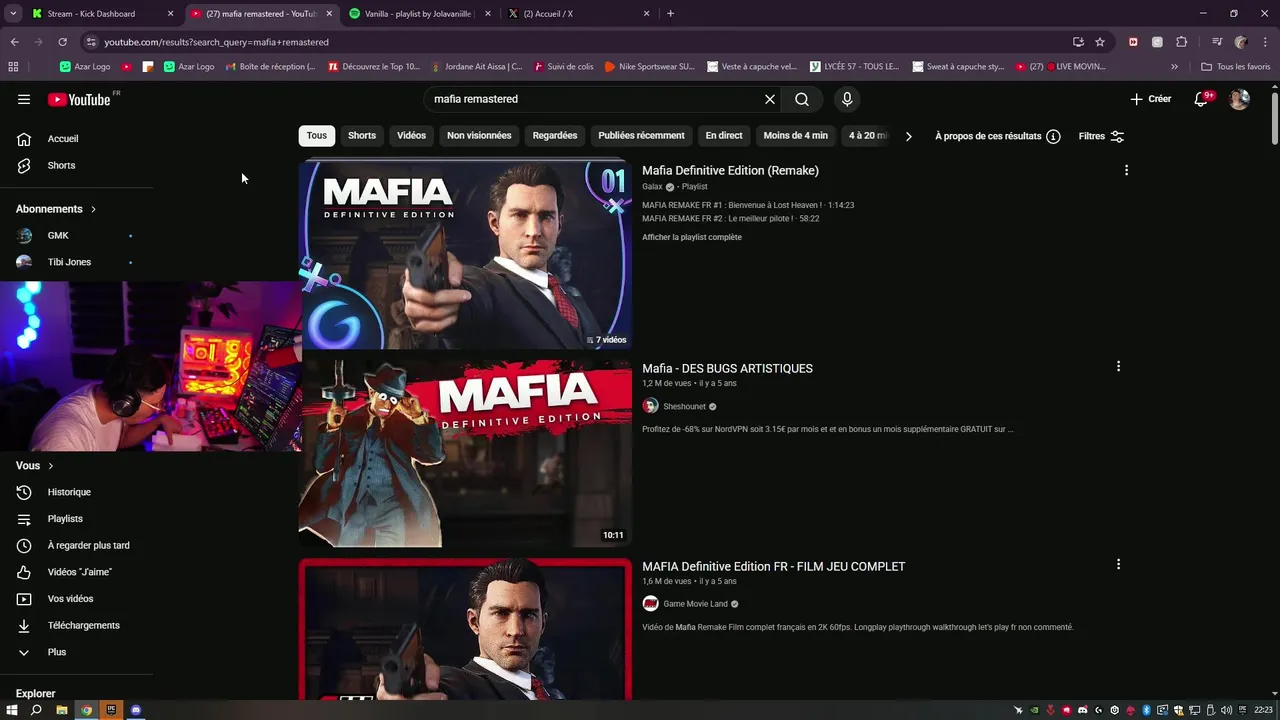The height and width of the screenshot is (720, 1280).
Task: Select the Non visionnées filter chip
Action: (479, 136)
